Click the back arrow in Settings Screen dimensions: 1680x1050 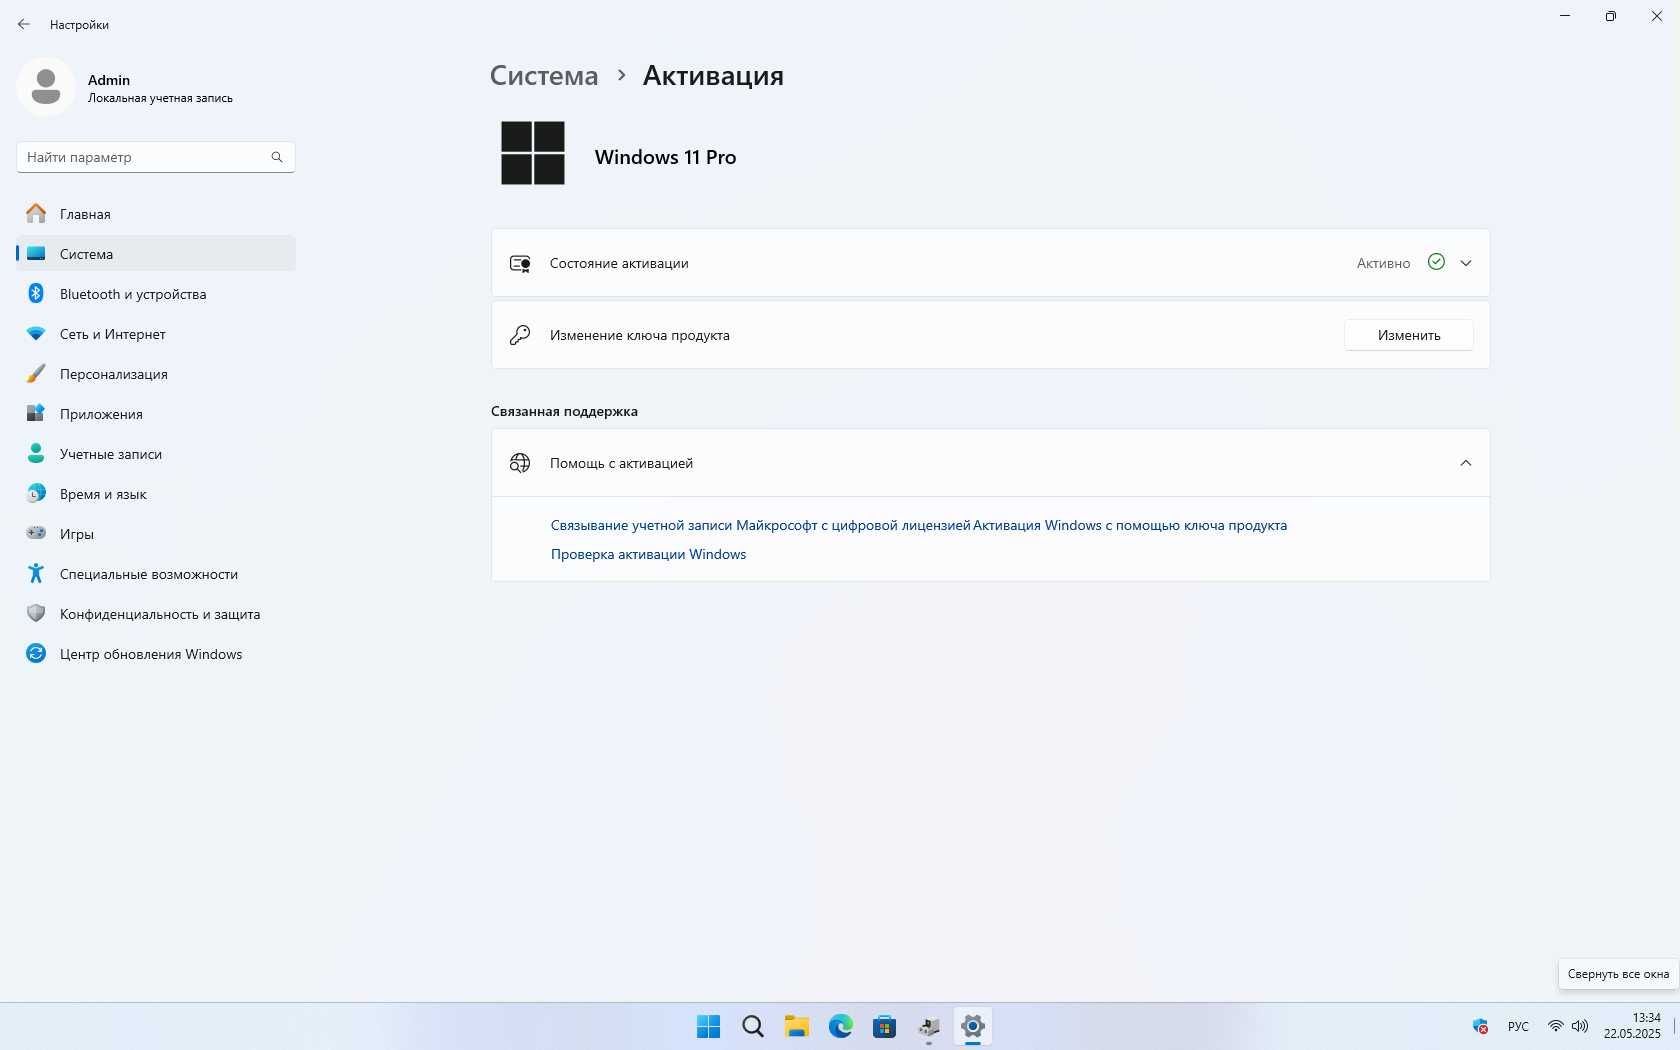[x=24, y=24]
